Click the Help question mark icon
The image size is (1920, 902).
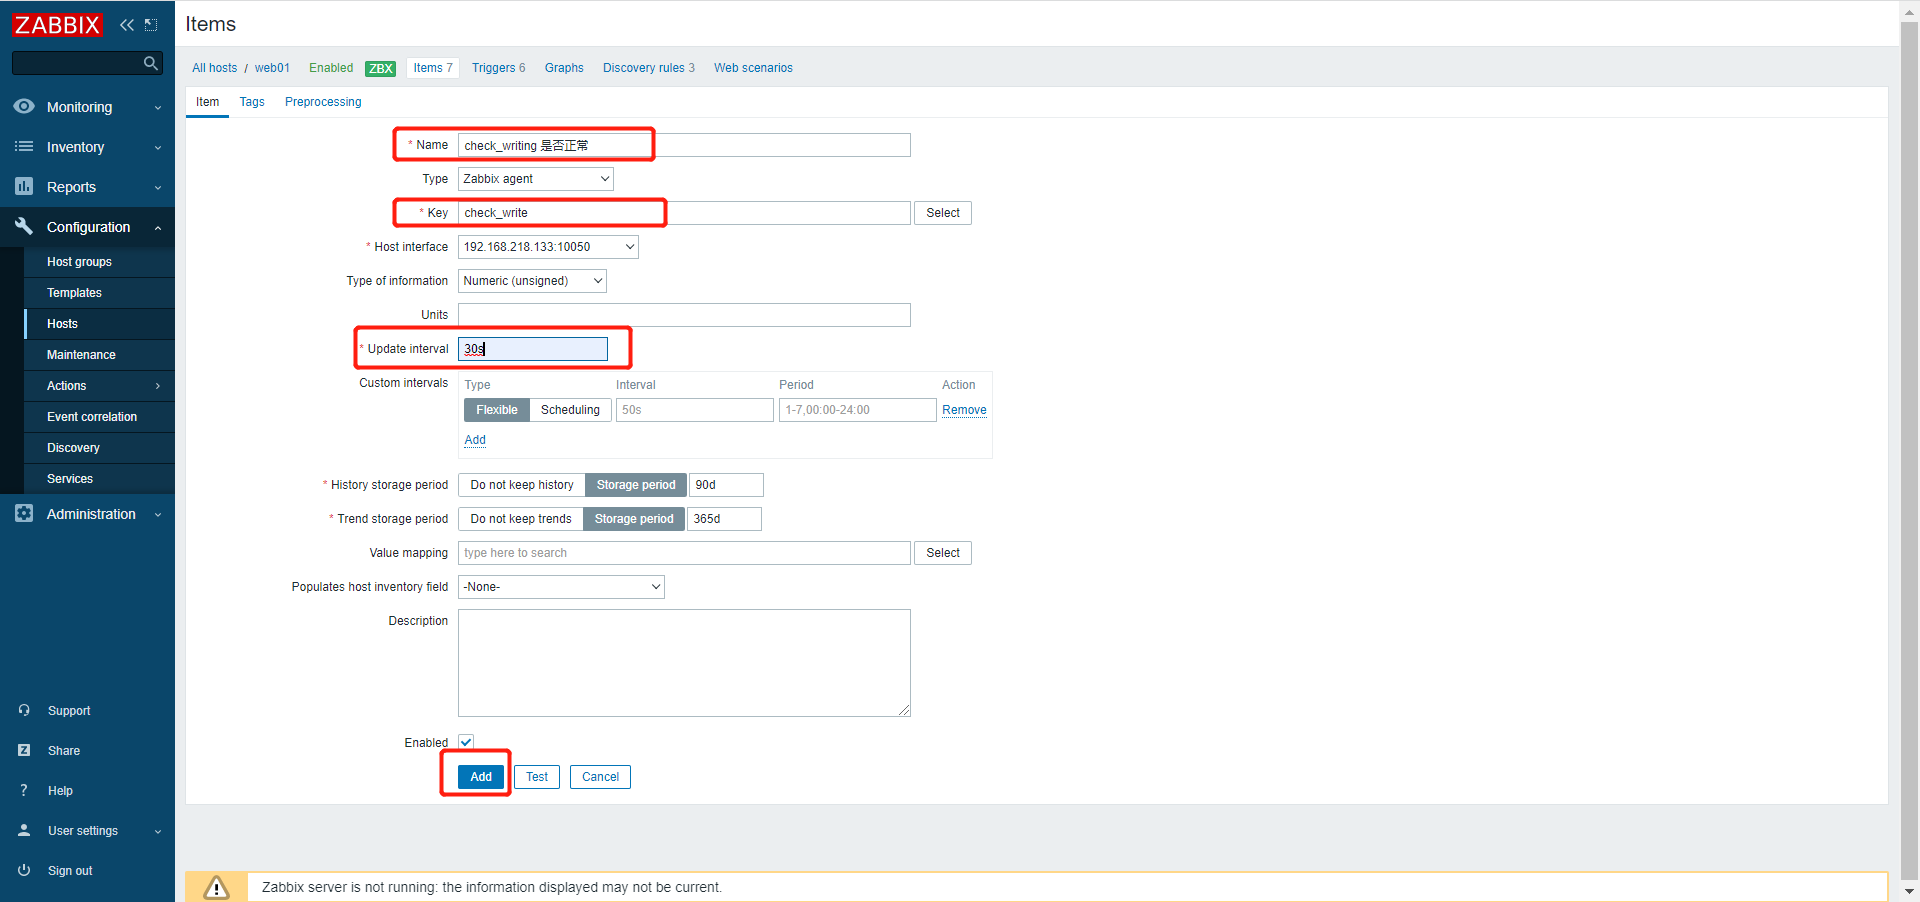(x=24, y=790)
